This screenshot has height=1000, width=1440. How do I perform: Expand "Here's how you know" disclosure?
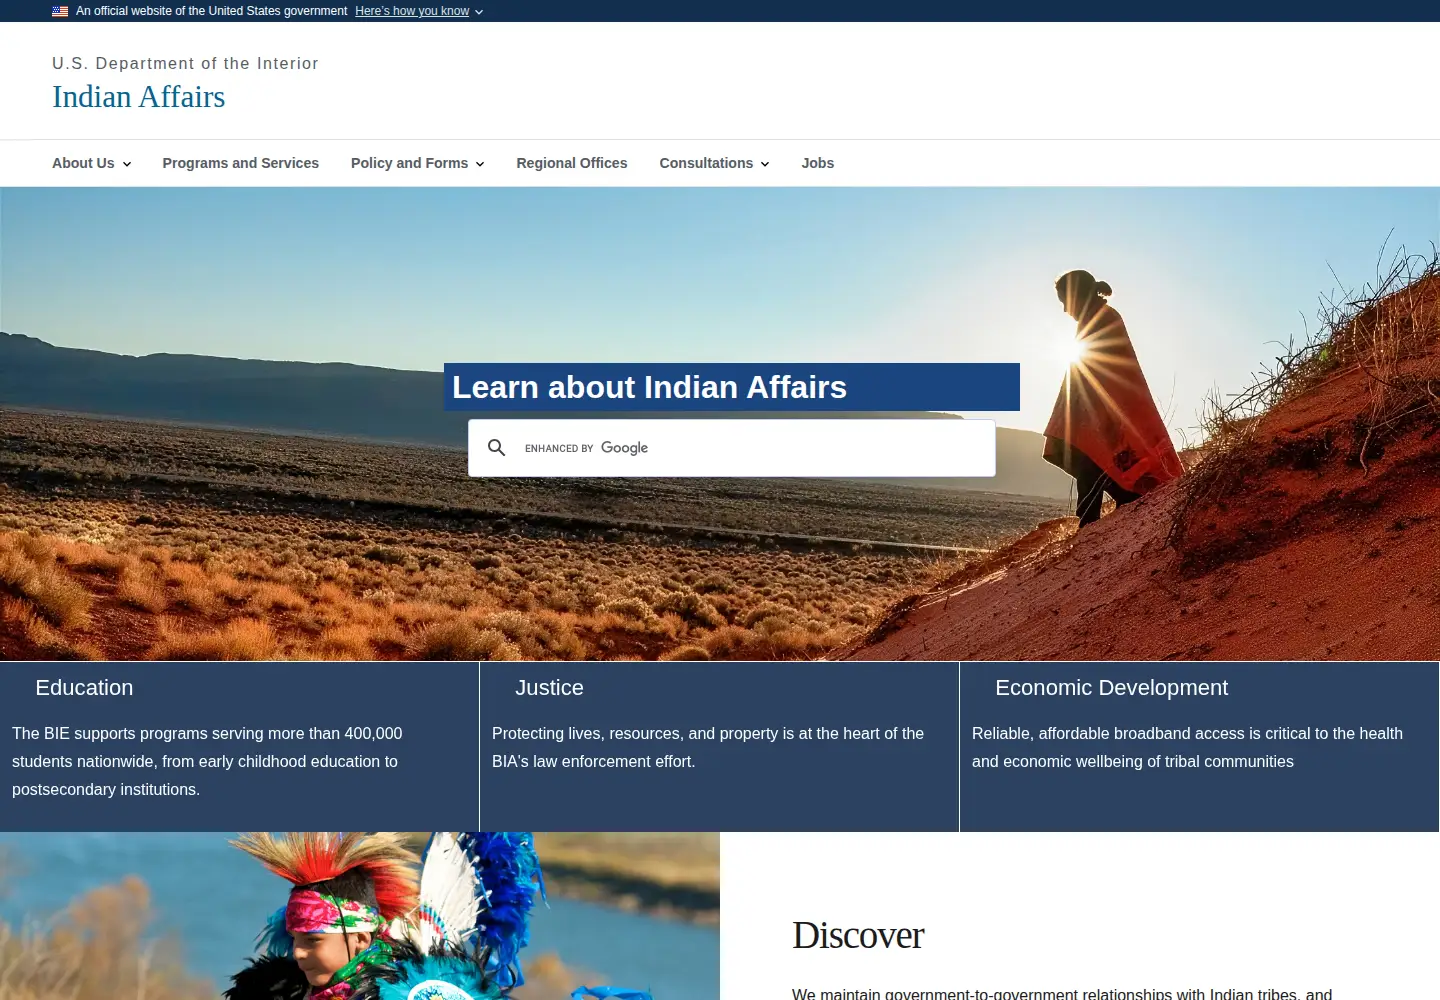pos(419,11)
